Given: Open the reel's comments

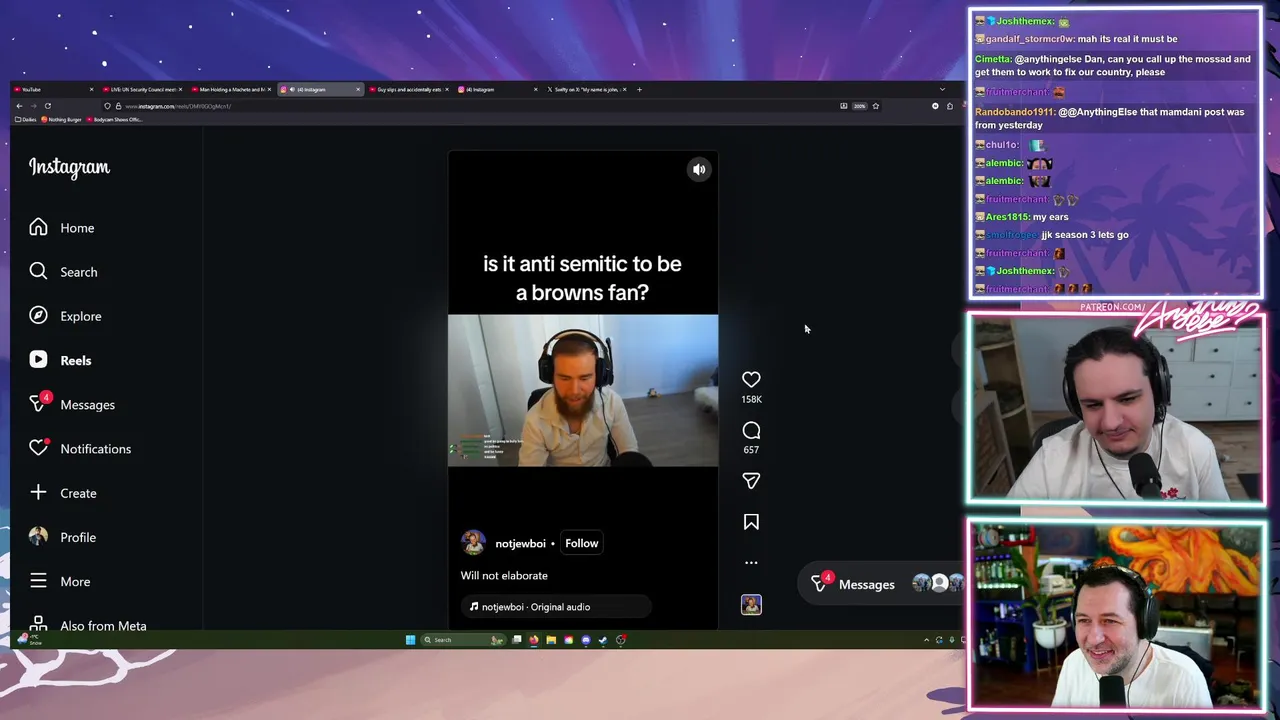Looking at the screenshot, I should click(751, 430).
